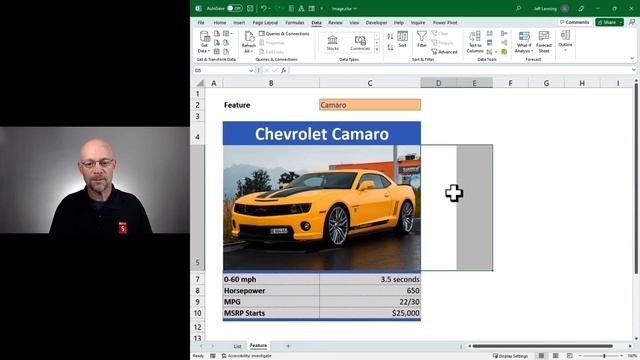Select the orange Camaro input cell
The height and width of the screenshot is (360, 640).
tap(370, 105)
